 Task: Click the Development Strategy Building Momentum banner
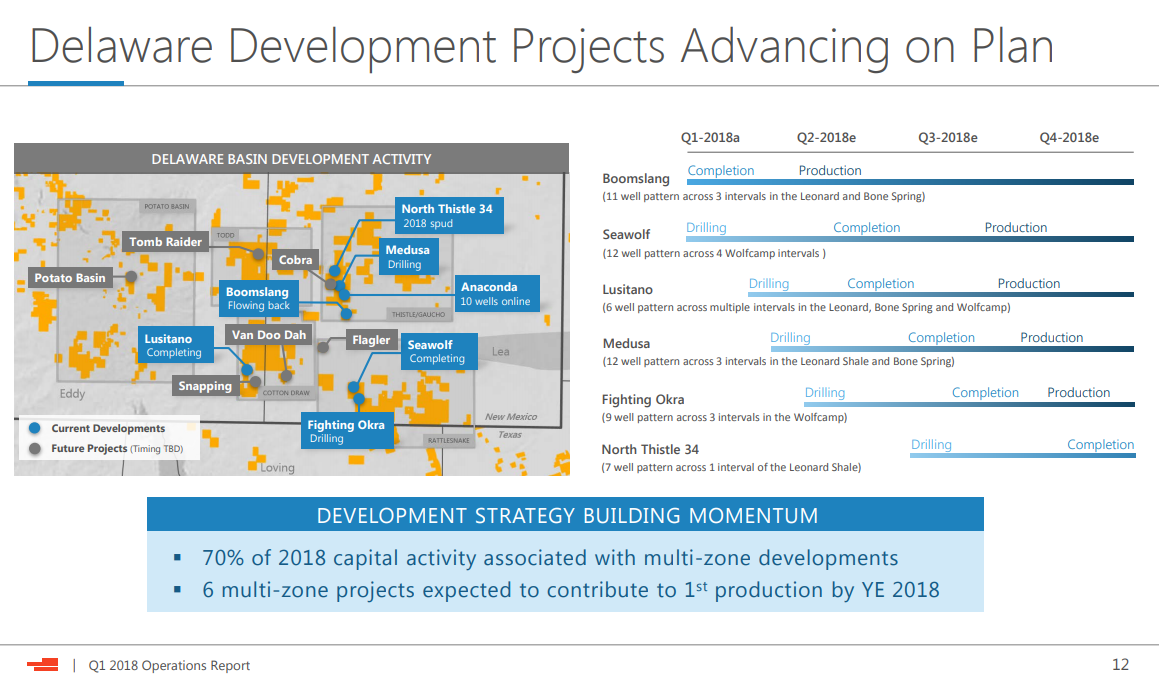pos(565,515)
